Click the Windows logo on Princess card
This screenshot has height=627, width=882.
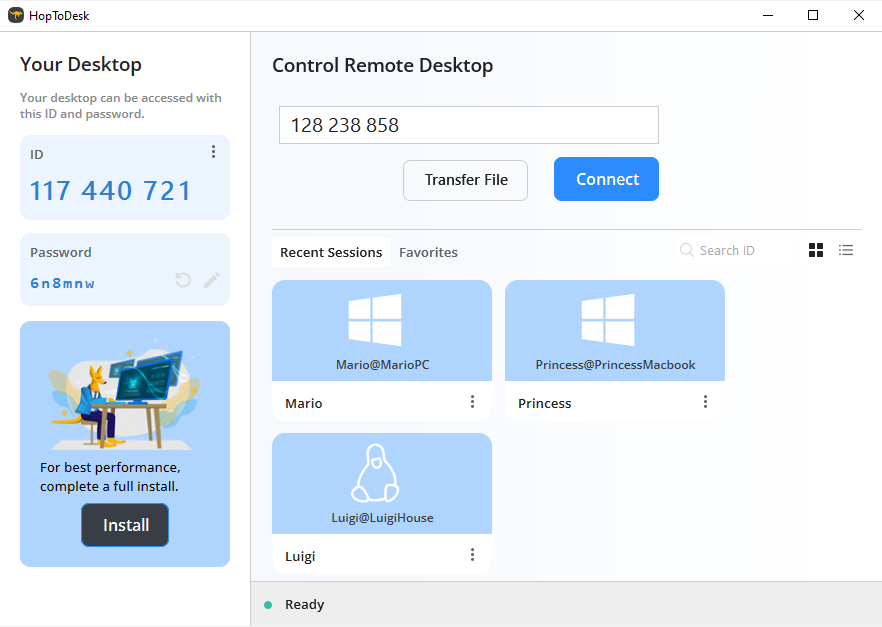608,320
